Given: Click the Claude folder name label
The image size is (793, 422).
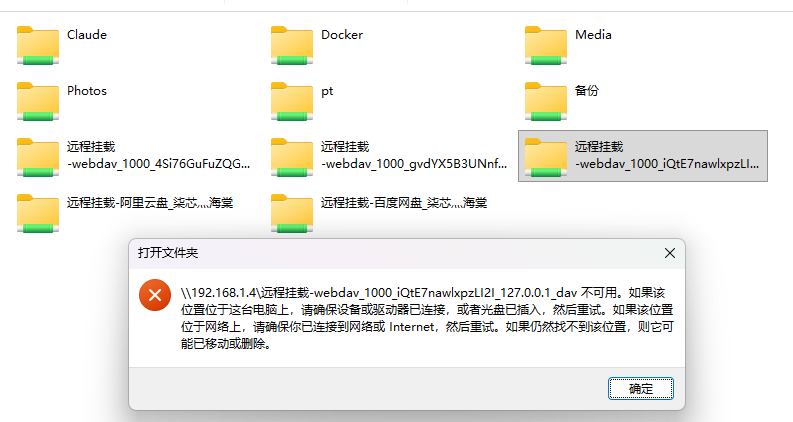Looking at the screenshot, I should [x=87, y=35].
